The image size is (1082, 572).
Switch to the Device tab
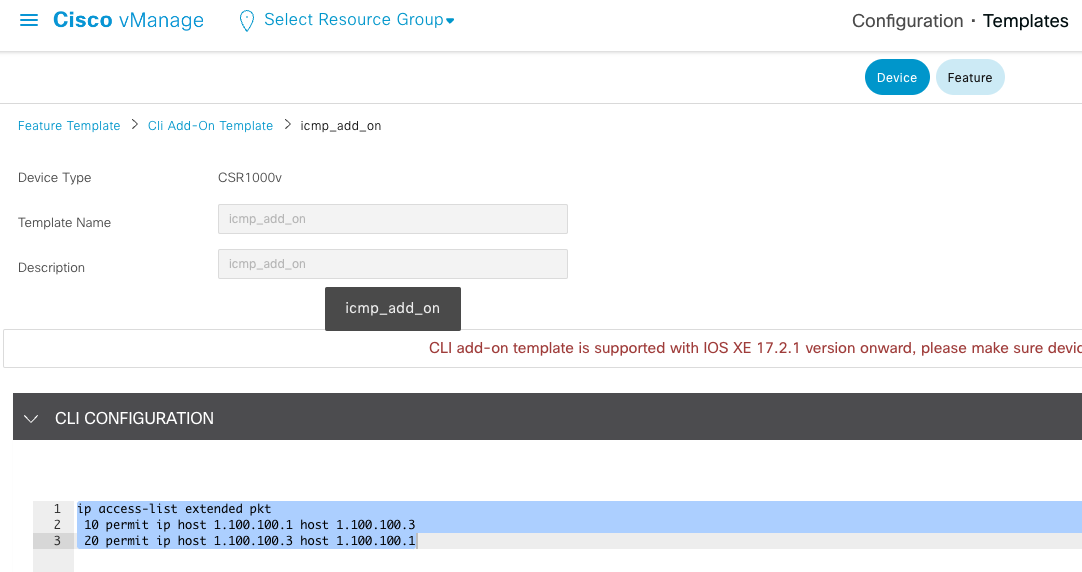(896, 78)
